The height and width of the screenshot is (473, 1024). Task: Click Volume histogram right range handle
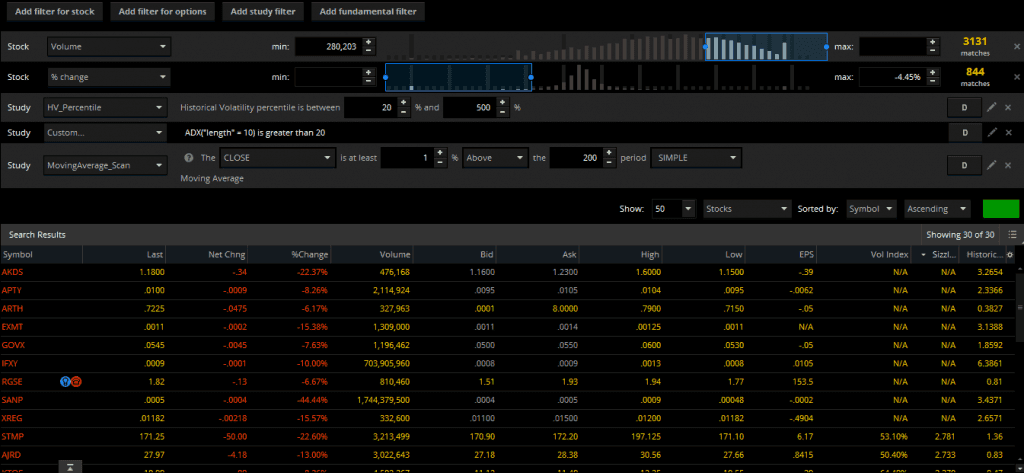[x=827, y=47]
